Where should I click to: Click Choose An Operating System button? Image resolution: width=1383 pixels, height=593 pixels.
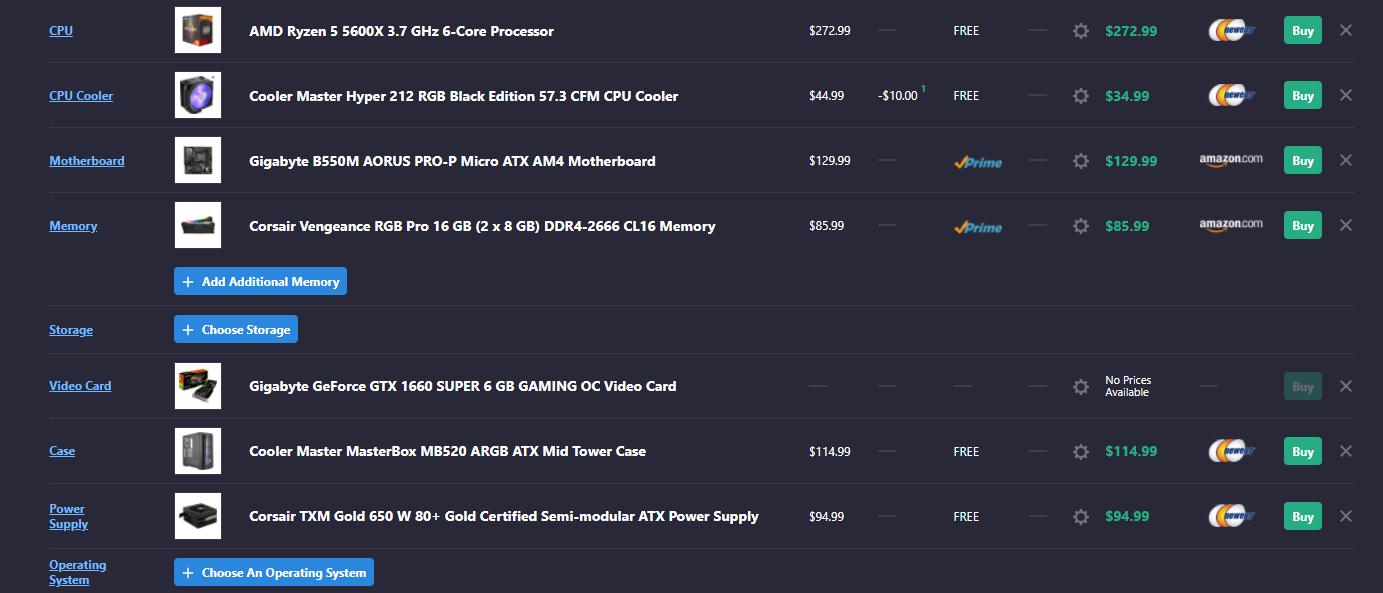click(274, 573)
